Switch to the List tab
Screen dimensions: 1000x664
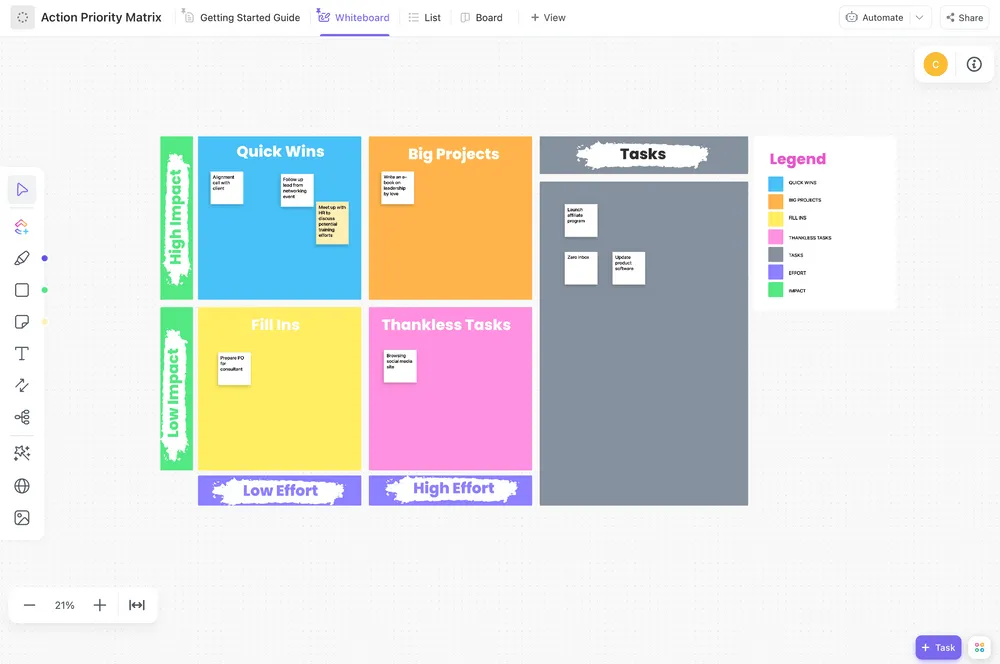425,18
